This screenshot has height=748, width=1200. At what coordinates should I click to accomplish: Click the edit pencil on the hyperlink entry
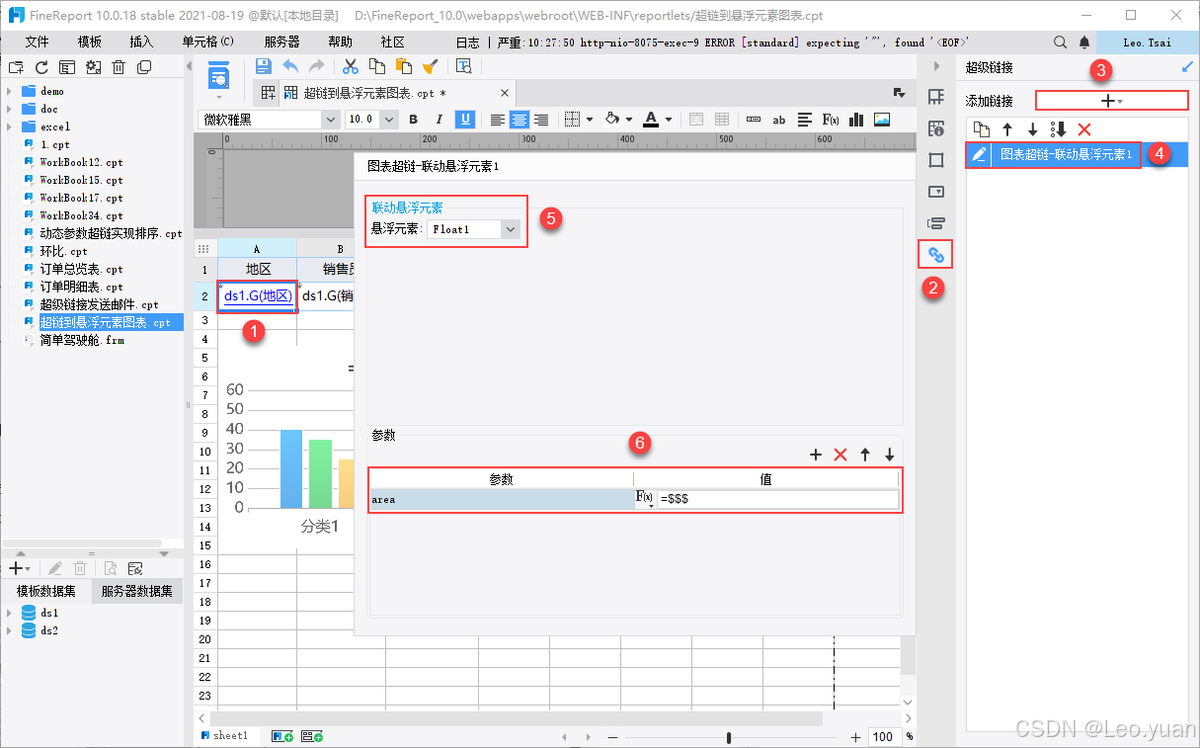979,154
